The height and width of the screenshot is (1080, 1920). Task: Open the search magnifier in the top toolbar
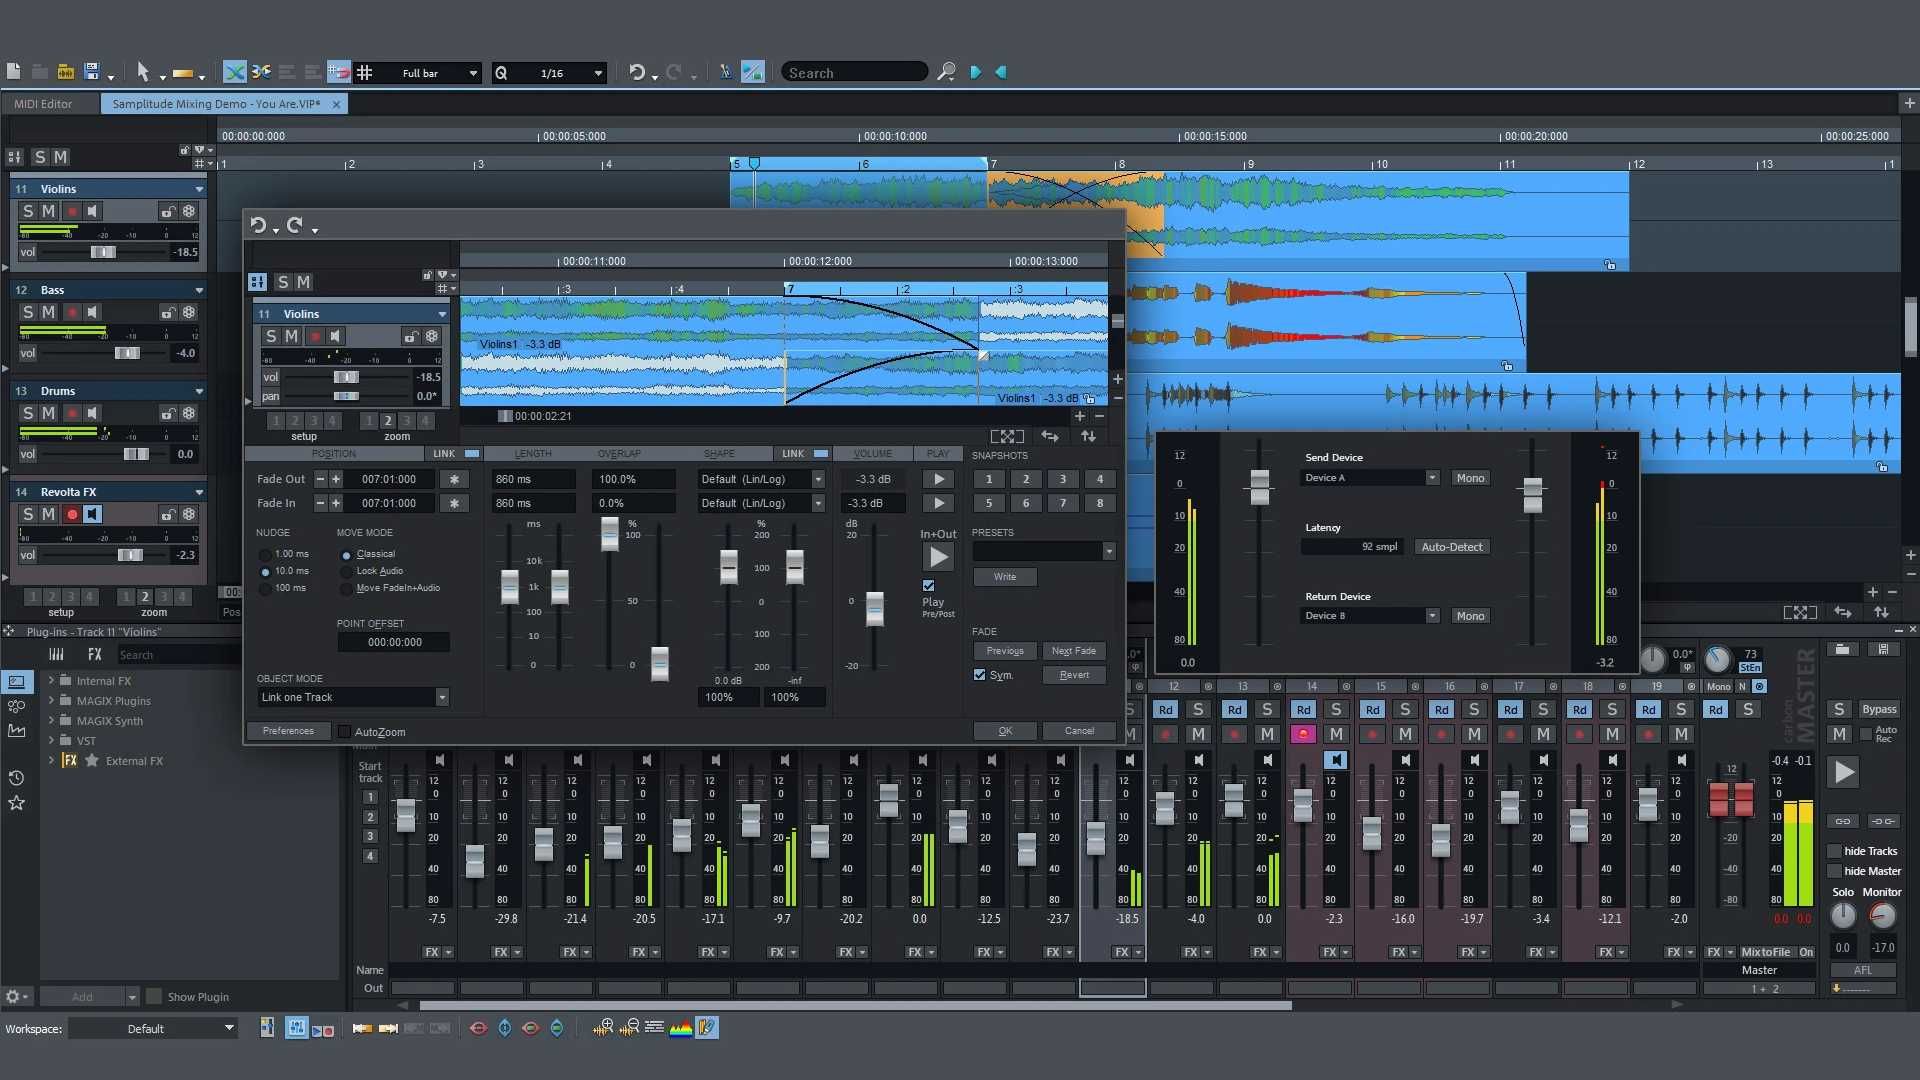pyautogui.click(x=947, y=72)
